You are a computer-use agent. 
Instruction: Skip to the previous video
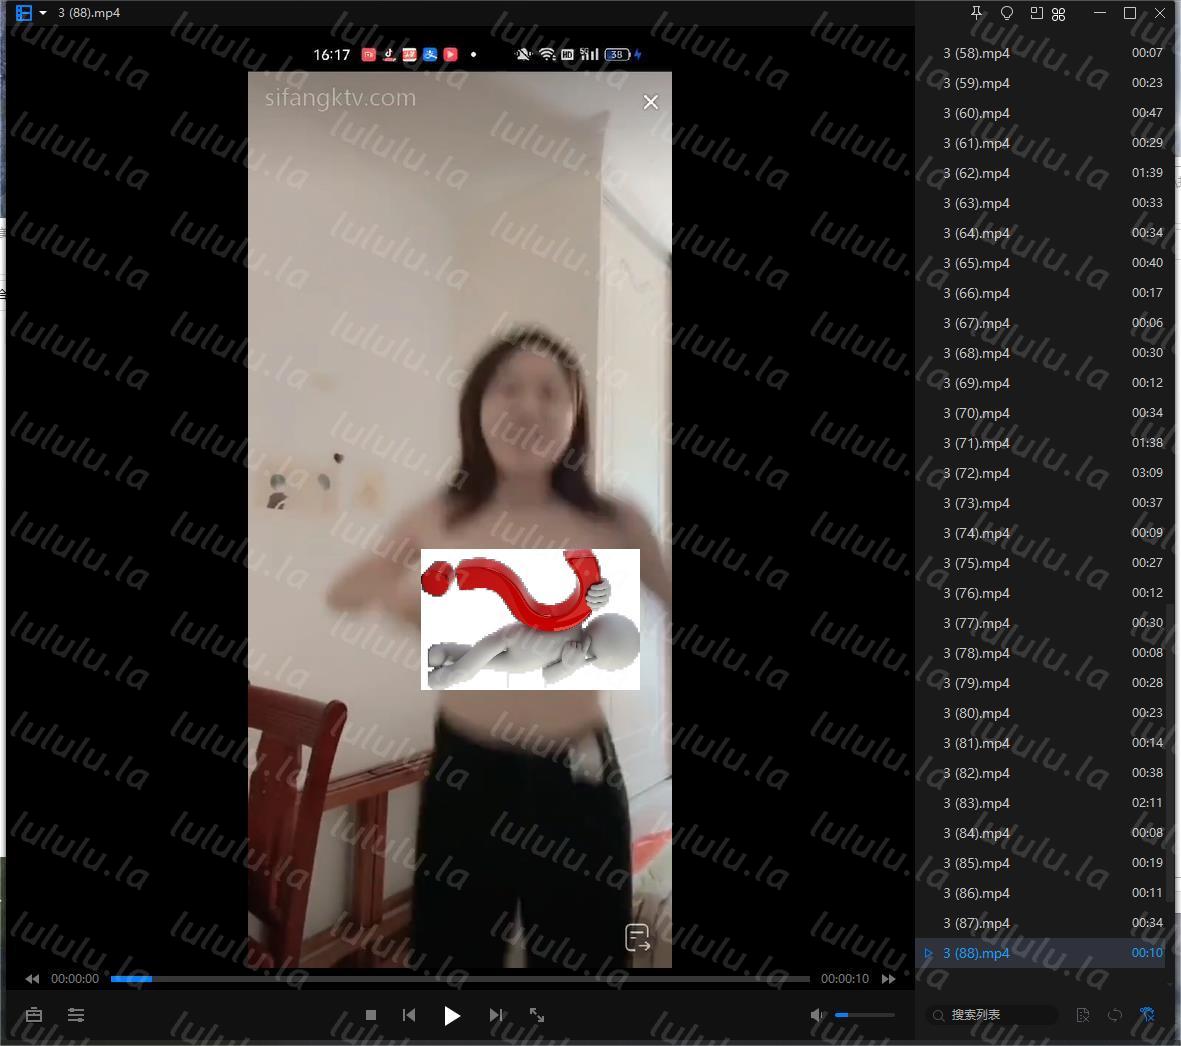point(409,1015)
